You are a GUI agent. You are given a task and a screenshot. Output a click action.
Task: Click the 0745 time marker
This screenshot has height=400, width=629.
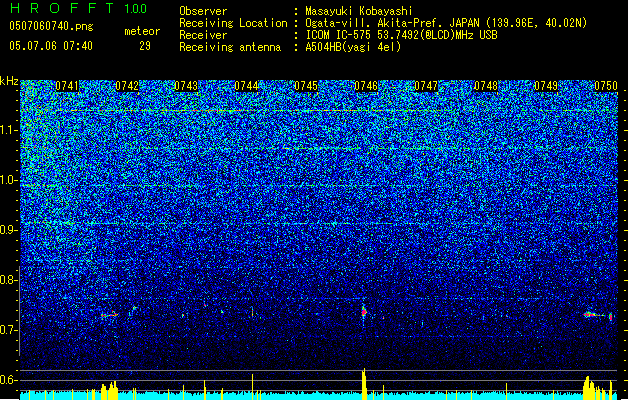[x=306, y=86]
